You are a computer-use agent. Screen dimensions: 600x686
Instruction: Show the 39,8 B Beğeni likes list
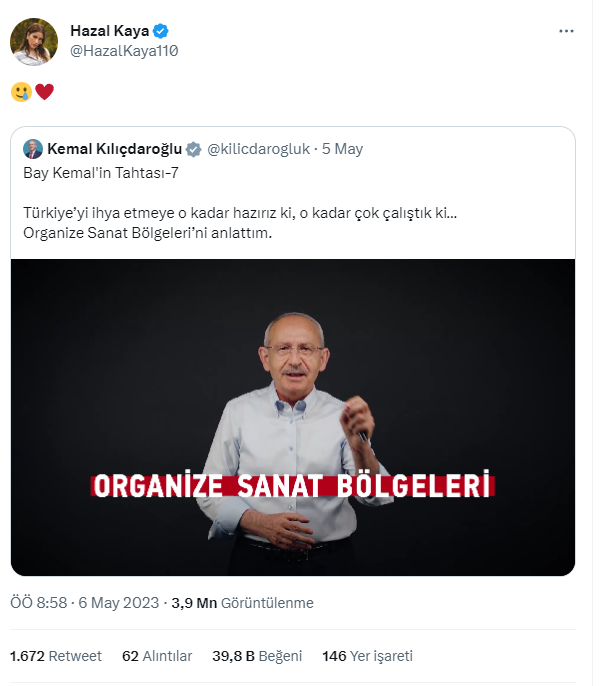[x=257, y=656]
